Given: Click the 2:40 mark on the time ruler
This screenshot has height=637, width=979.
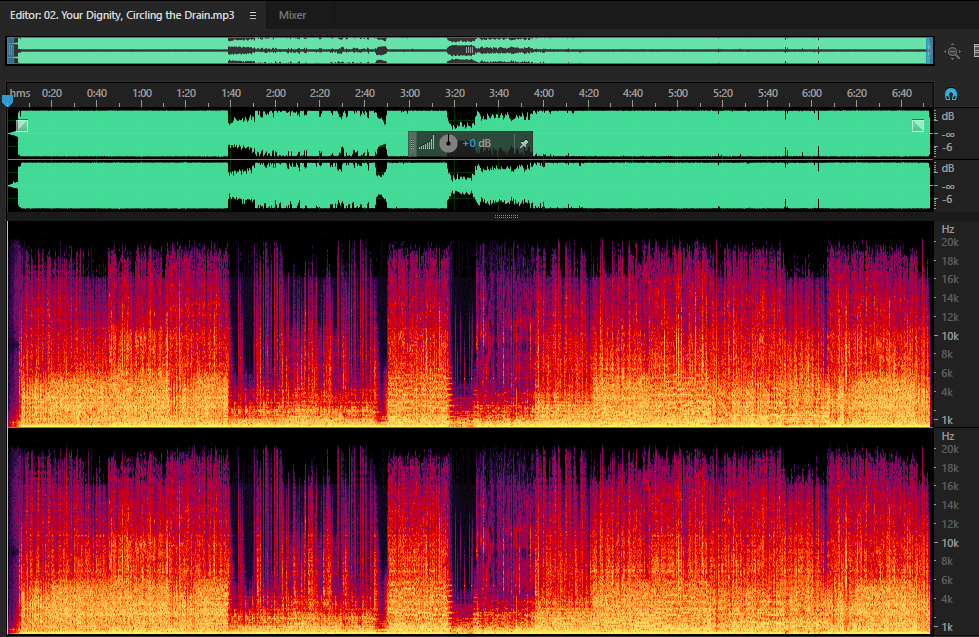Looking at the screenshot, I should [365, 93].
